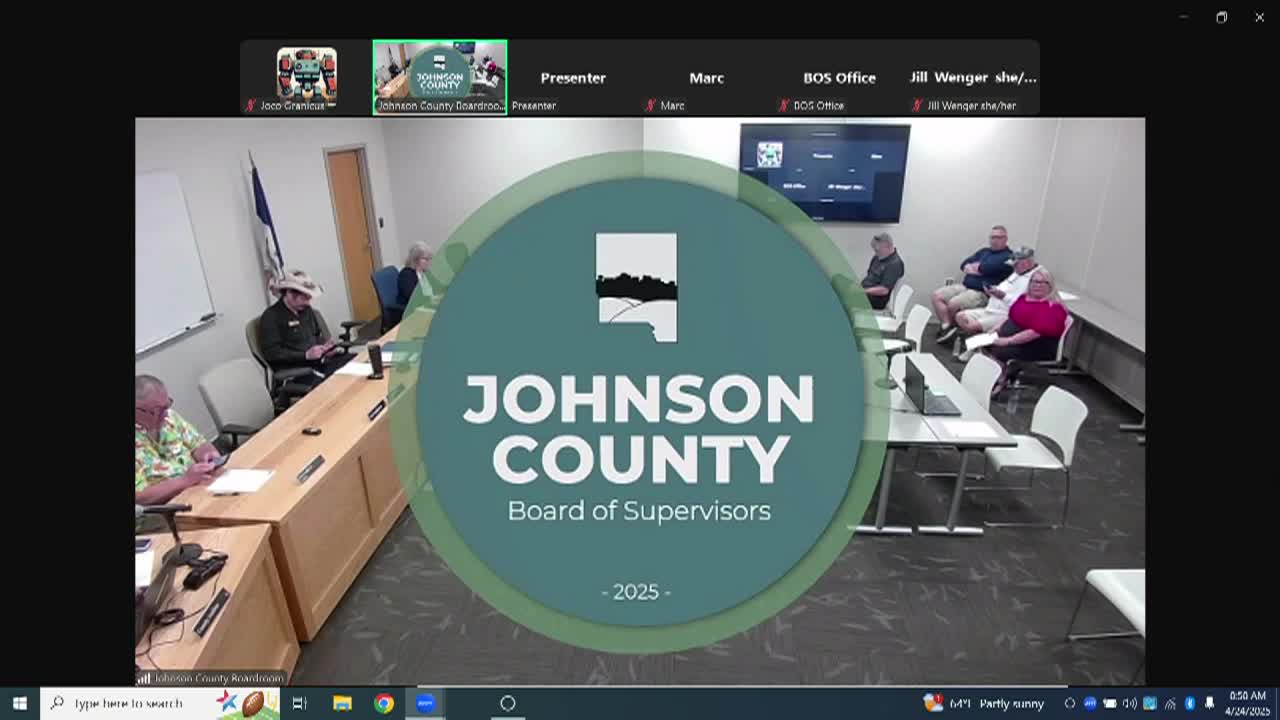Open File Explorer from the taskbar
This screenshot has height=720, width=1280.
pos(342,703)
